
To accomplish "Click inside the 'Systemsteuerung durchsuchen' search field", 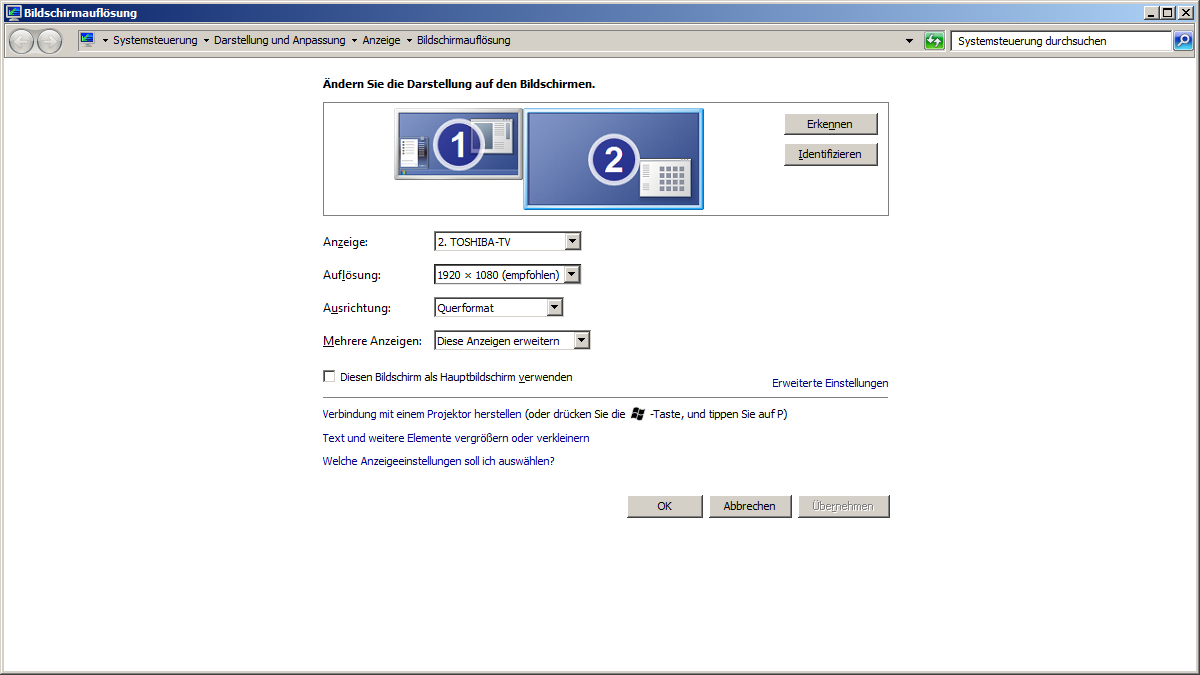I will [x=1059, y=41].
